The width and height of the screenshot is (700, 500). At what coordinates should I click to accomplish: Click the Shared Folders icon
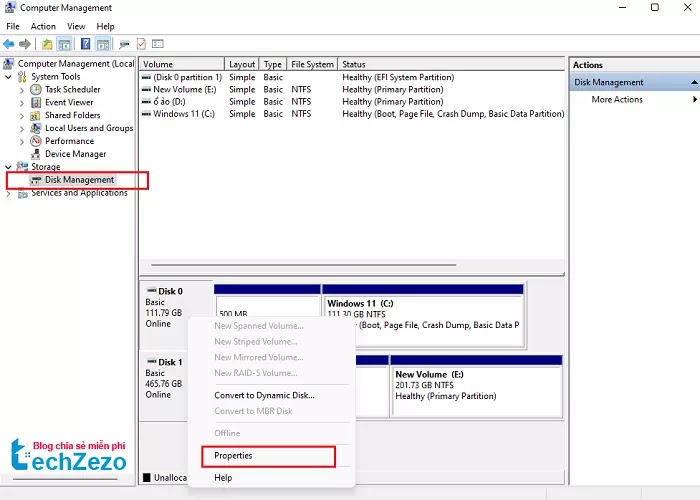point(36,115)
